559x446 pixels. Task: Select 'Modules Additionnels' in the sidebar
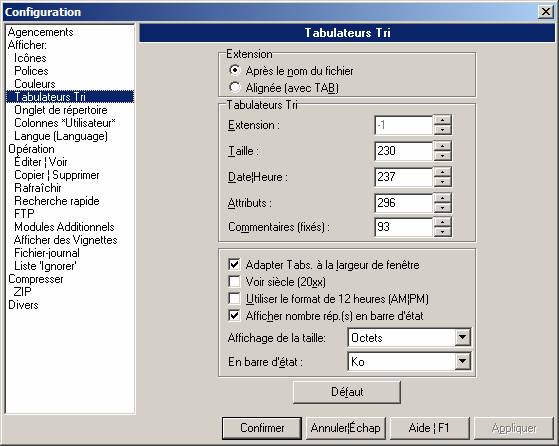(x=64, y=227)
